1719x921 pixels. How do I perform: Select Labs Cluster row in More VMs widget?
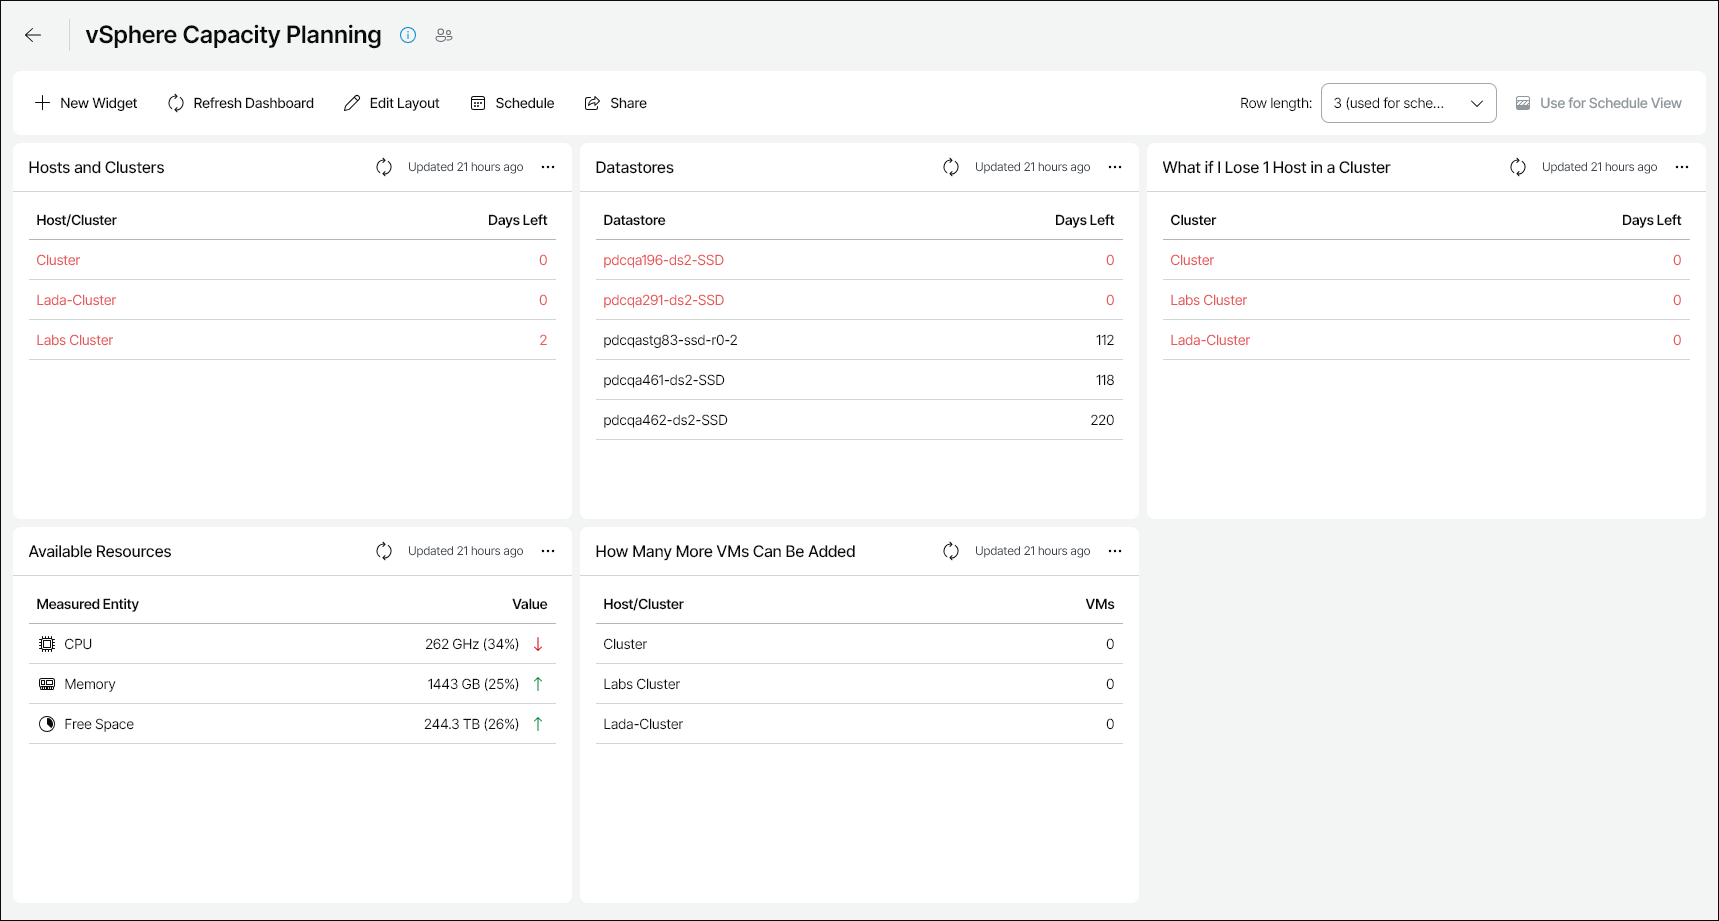click(x=859, y=684)
